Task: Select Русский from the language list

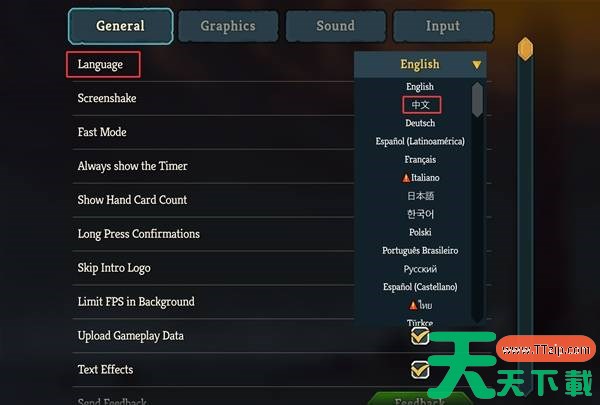Action: pos(420,269)
